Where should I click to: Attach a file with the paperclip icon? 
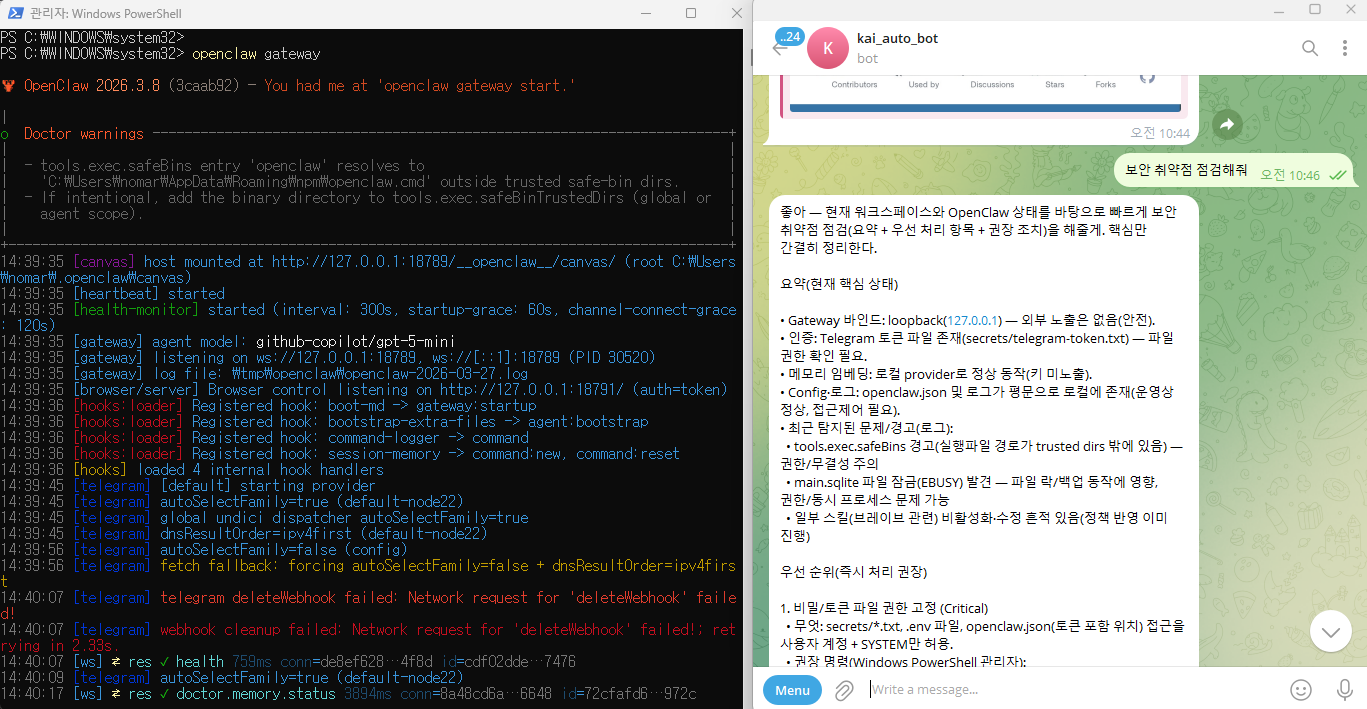pyautogui.click(x=844, y=690)
